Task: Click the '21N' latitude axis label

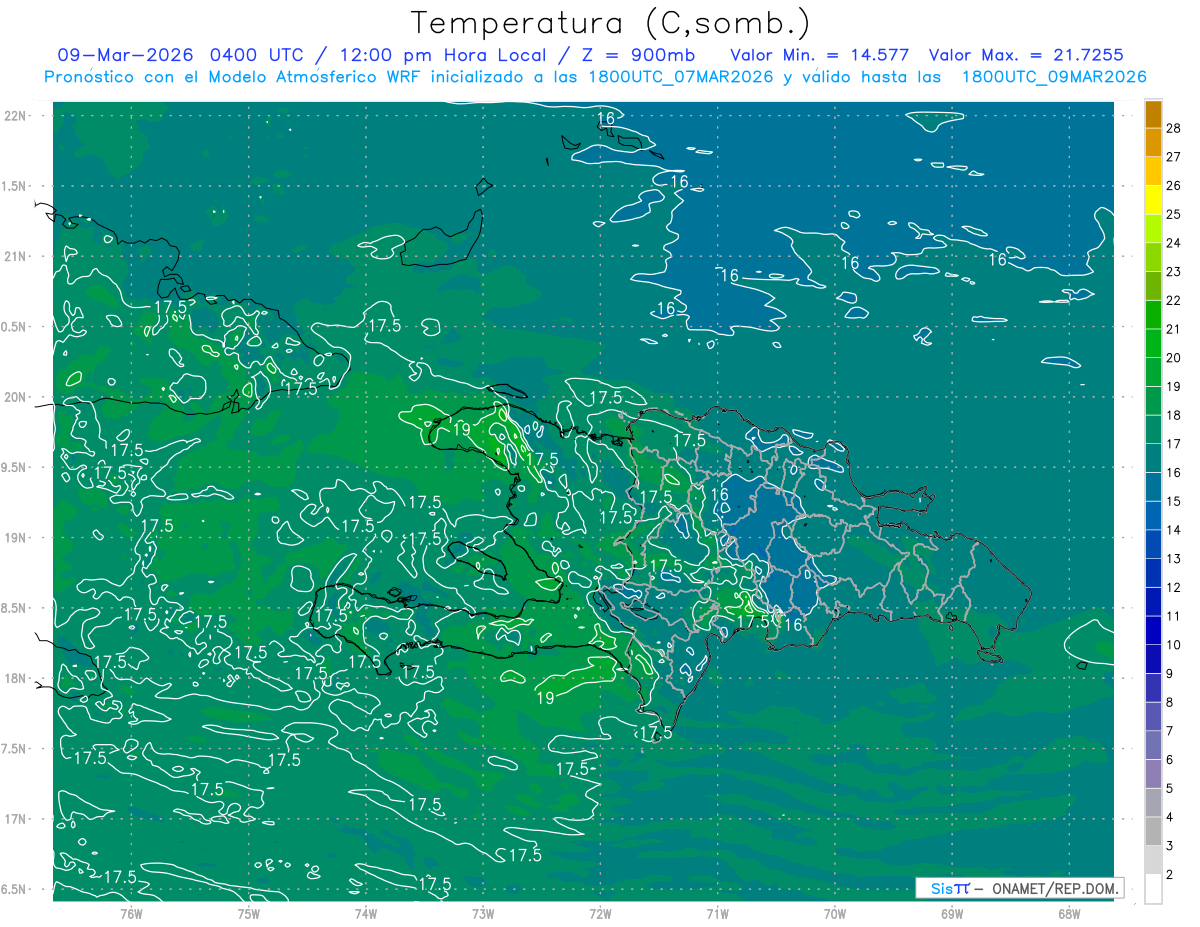Action: click(15, 256)
